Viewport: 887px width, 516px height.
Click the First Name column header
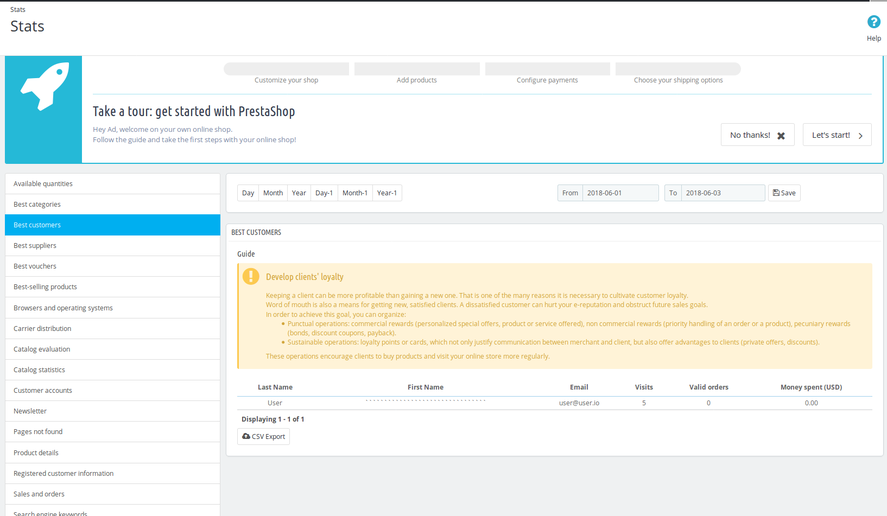pos(425,388)
